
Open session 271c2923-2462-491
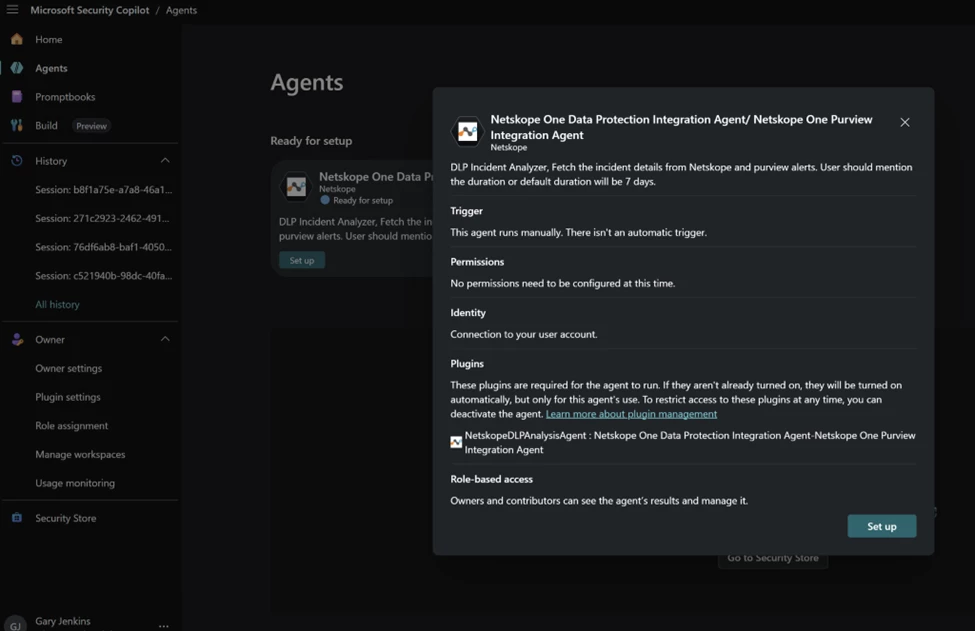(x=102, y=218)
